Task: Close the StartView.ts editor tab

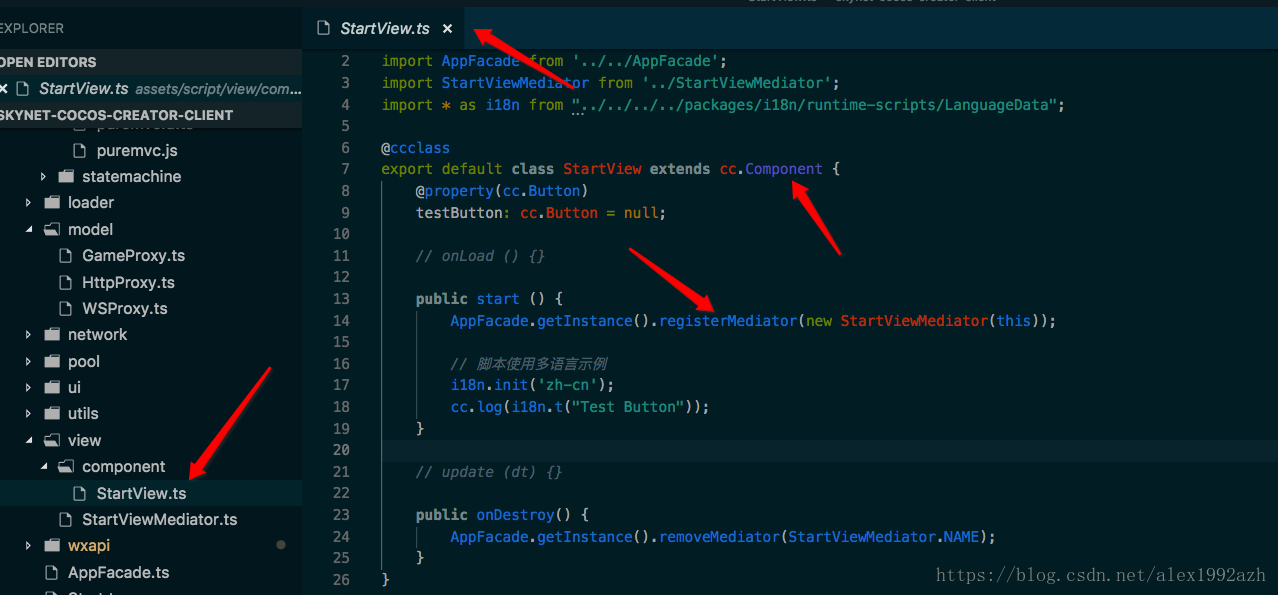Action: pos(447,29)
